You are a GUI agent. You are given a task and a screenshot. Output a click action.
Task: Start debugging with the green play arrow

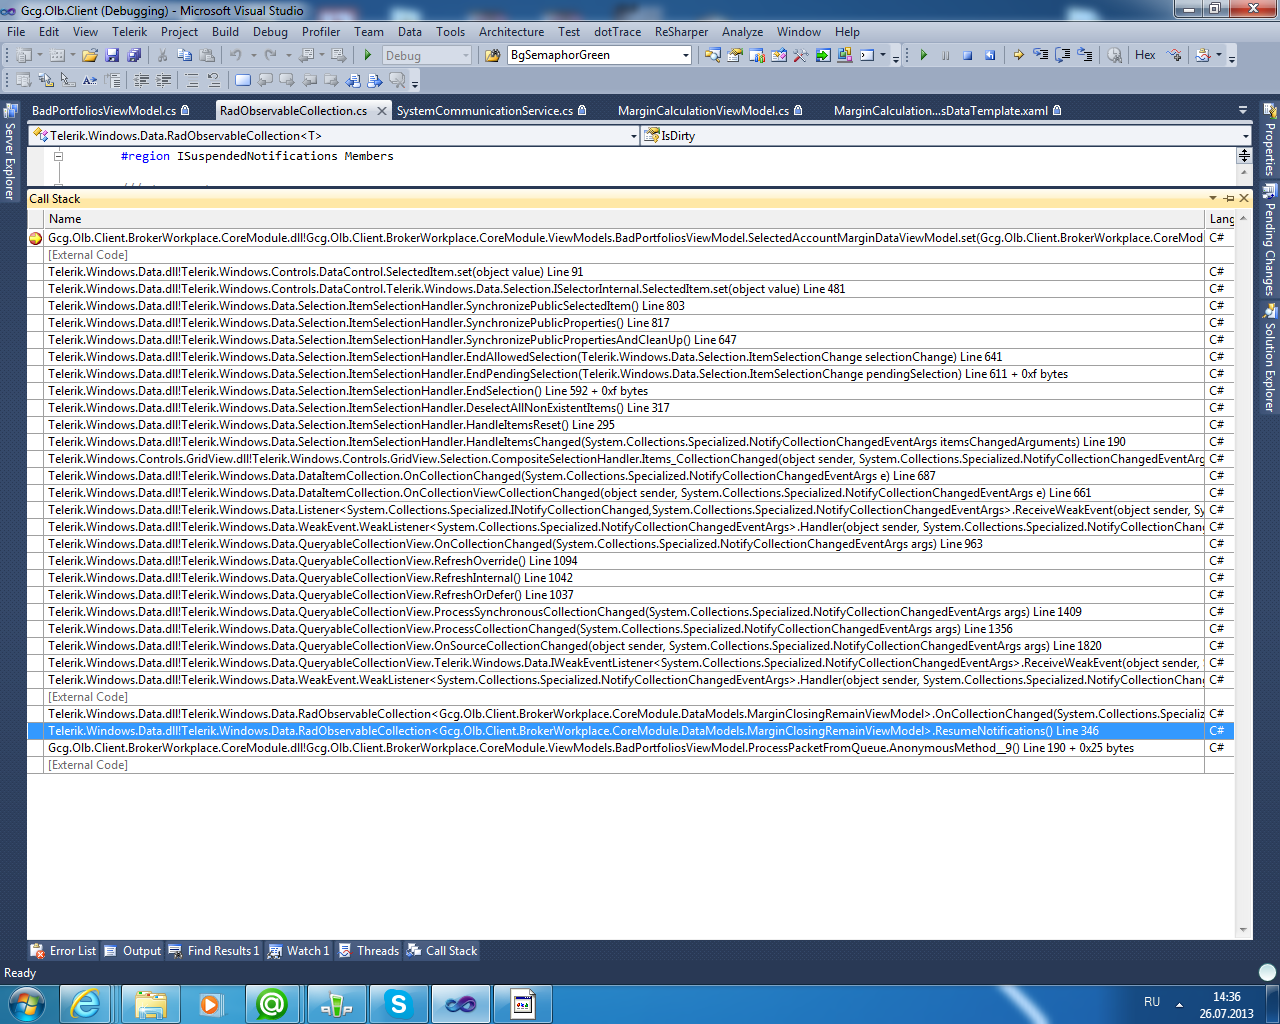pyautogui.click(x=368, y=56)
